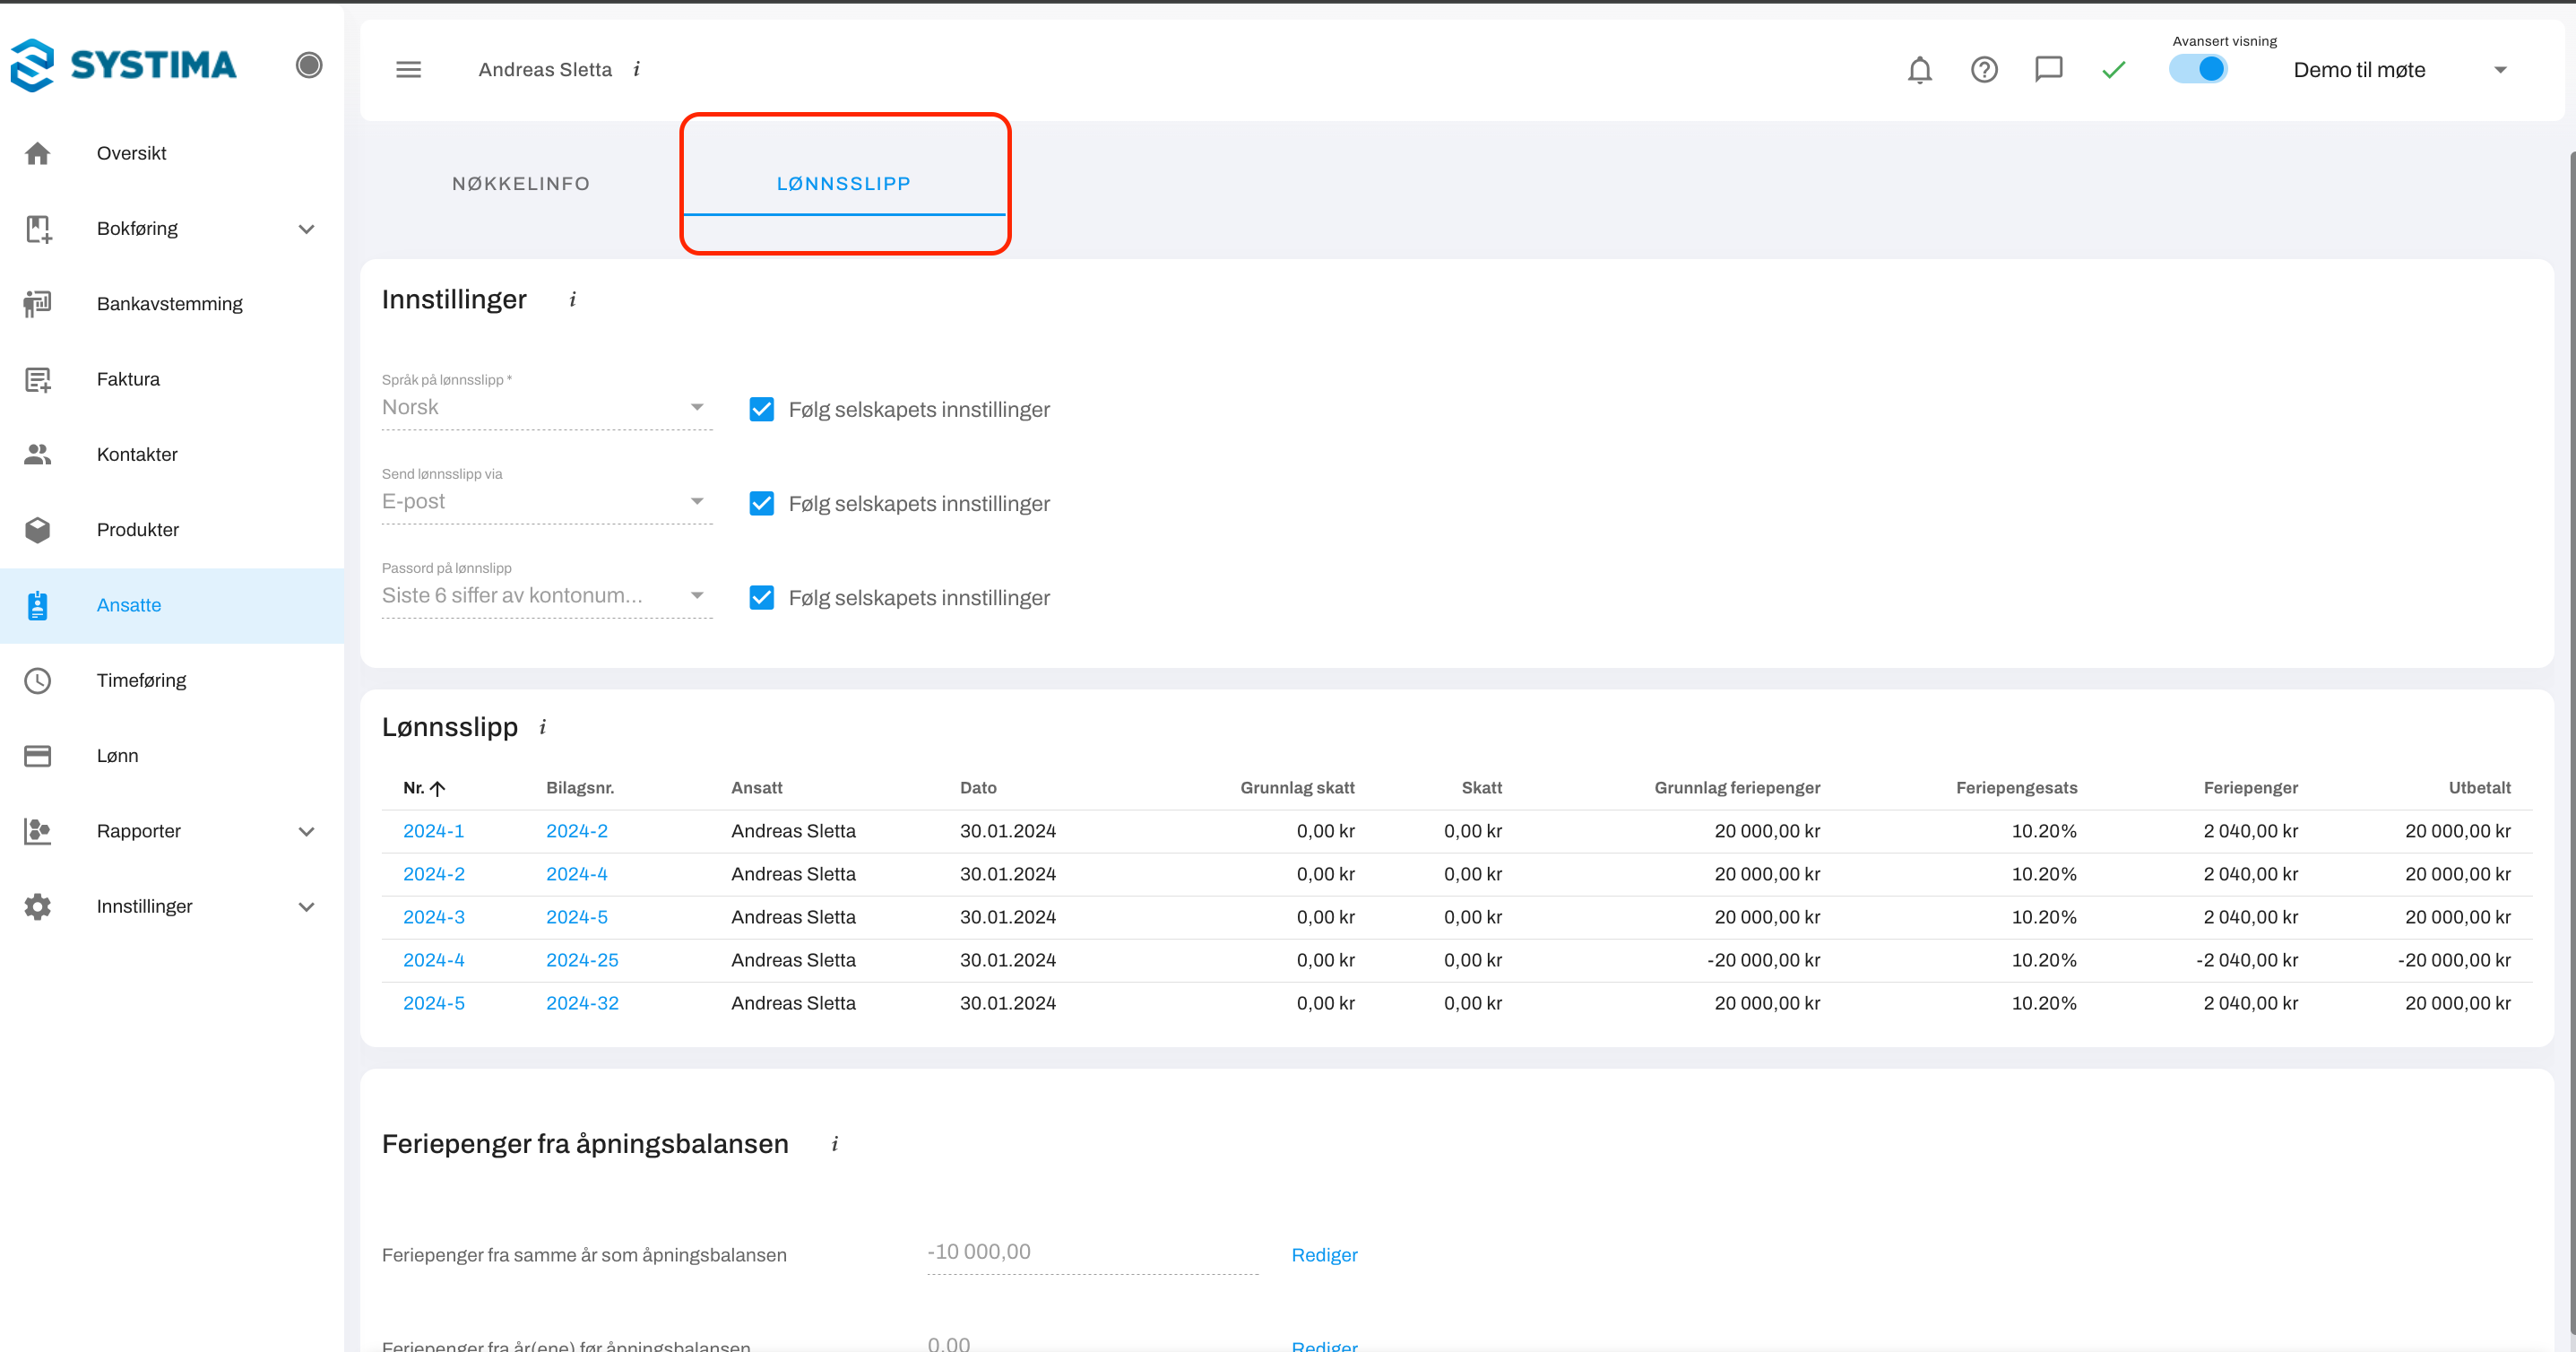Viewport: 2576px width, 1352px height.
Task: Open the Send lønnsslipp via dropdown
Action: point(546,502)
